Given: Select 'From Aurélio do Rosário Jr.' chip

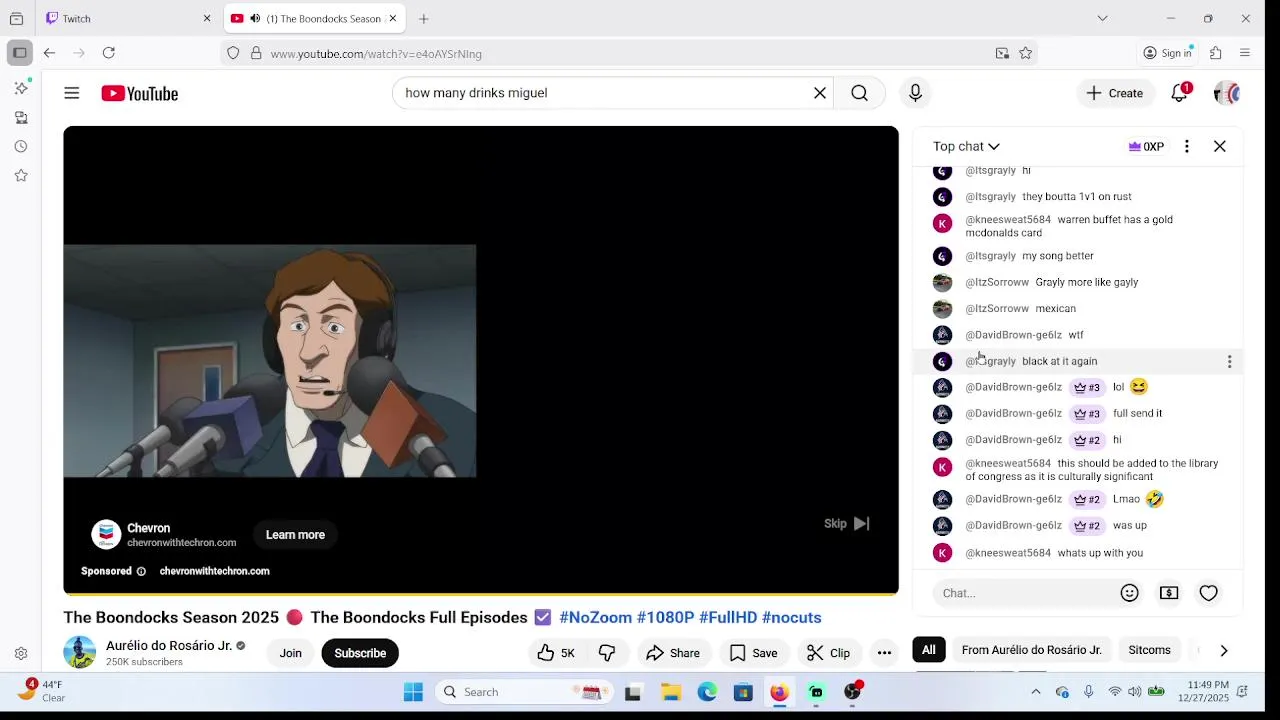Looking at the screenshot, I should pyautogui.click(x=1031, y=650).
